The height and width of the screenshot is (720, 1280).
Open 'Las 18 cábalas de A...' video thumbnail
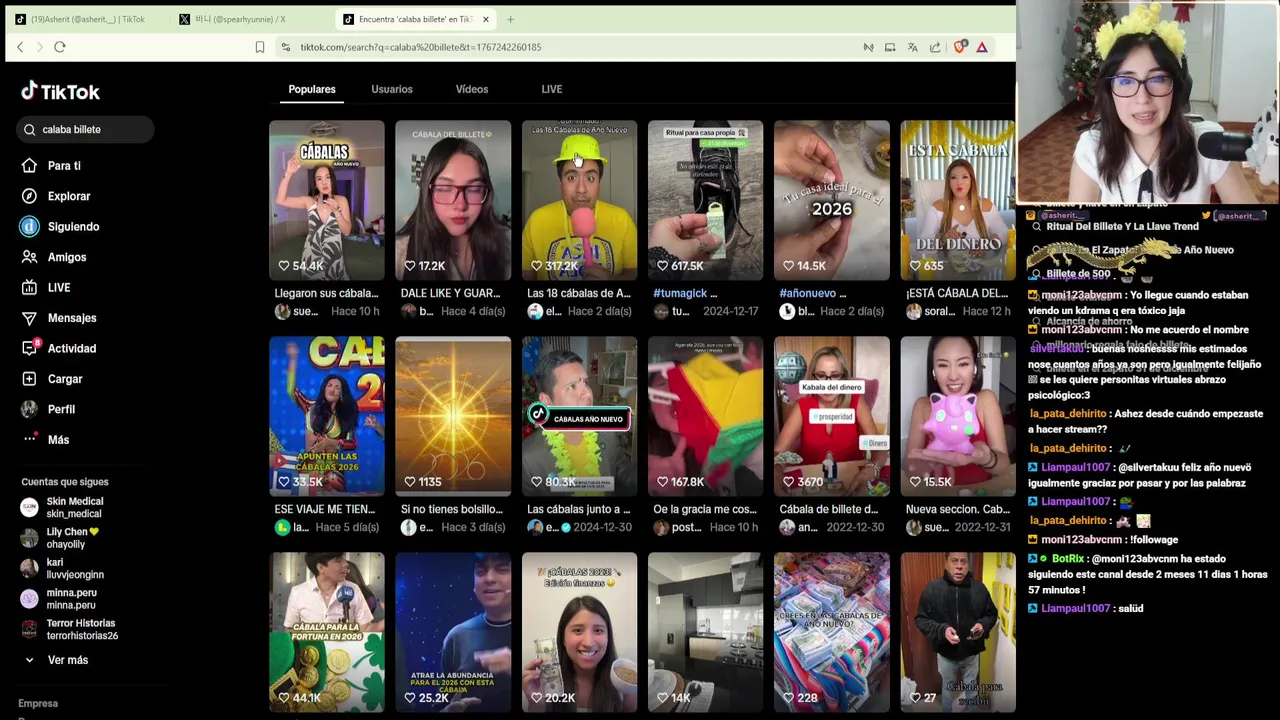pos(579,200)
